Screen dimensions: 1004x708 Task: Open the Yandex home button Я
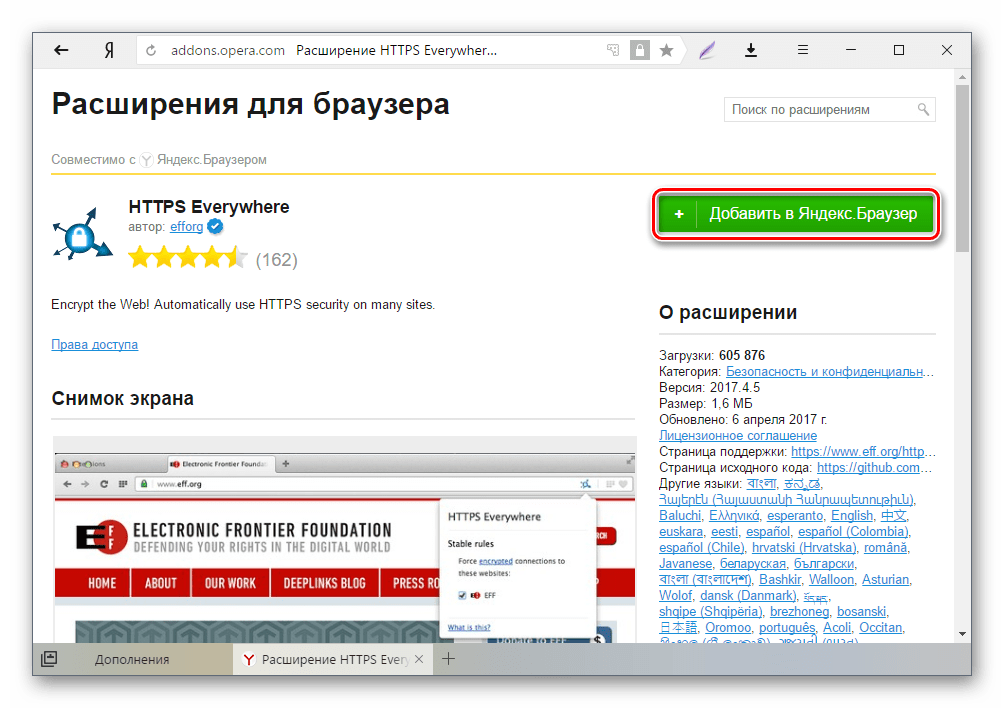point(109,50)
